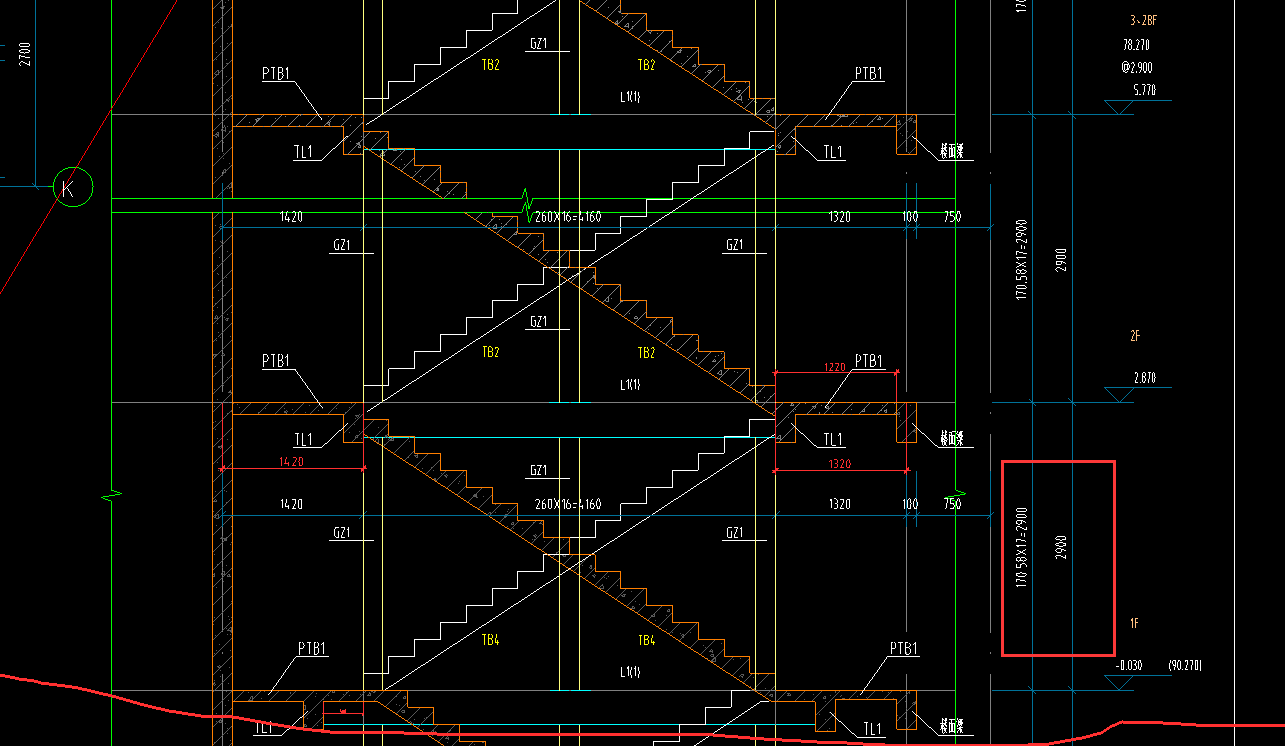Select the 楼面梁 label at the 2.870 floor level
Screen dimensions: 1285x746
[x=950, y=439]
